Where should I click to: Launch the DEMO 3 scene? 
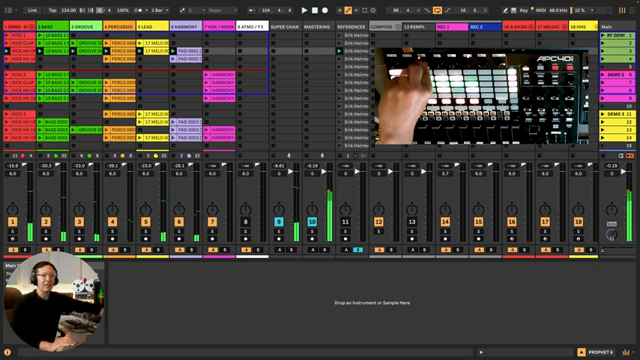[x=603, y=114]
